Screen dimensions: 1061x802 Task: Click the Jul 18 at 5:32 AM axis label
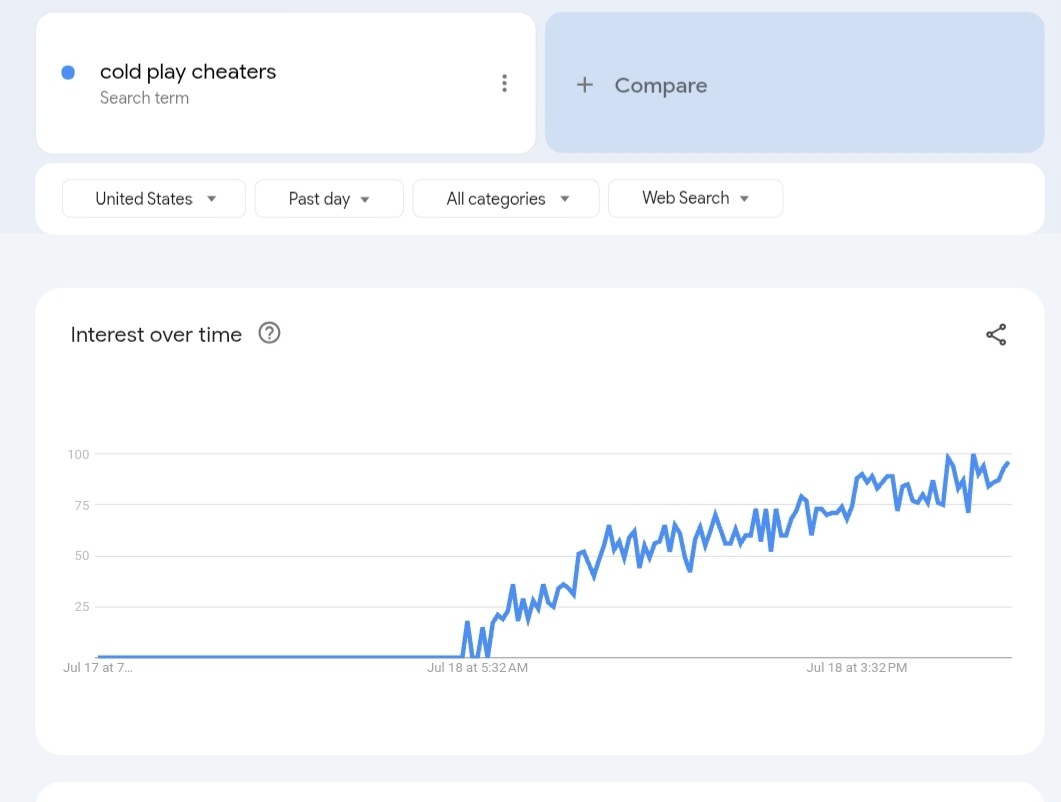pyautogui.click(x=477, y=667)
